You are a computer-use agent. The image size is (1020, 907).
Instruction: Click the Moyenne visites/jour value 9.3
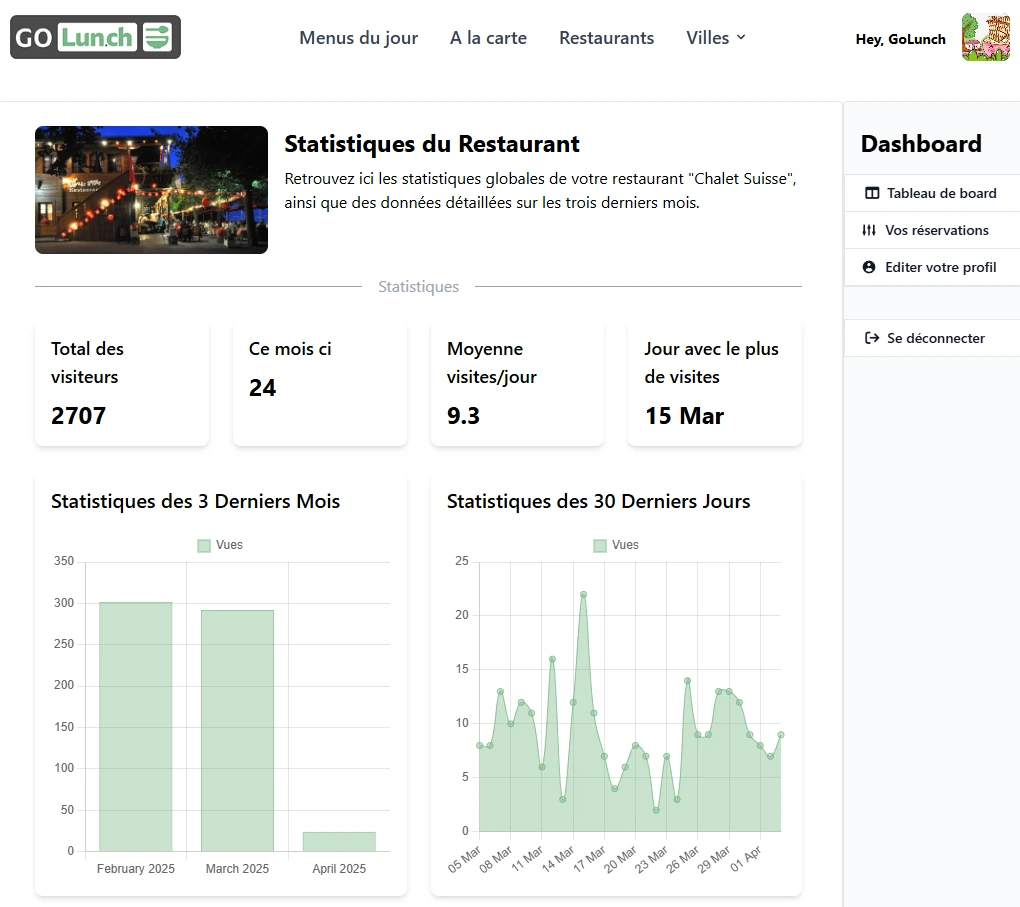pyautogui.click(x=463, y=416)
